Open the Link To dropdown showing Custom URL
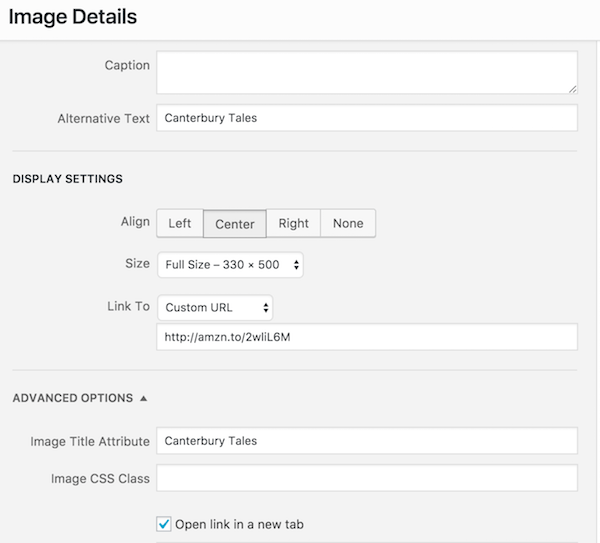600x543 pixels. tap(215, 307)
